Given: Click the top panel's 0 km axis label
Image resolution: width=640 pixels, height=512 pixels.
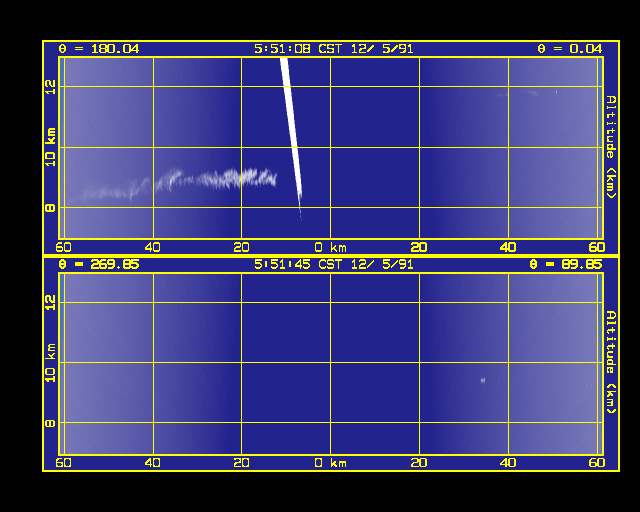Looking at the screenshot, I should tap(331, 247).
